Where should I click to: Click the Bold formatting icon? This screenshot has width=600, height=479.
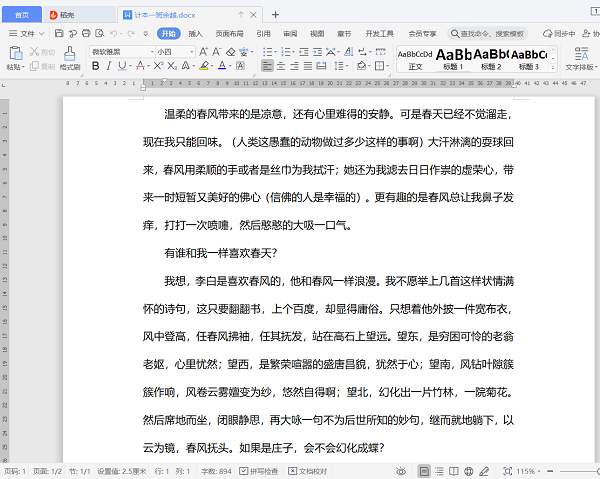pyautogui.click(x=95, y=66)
